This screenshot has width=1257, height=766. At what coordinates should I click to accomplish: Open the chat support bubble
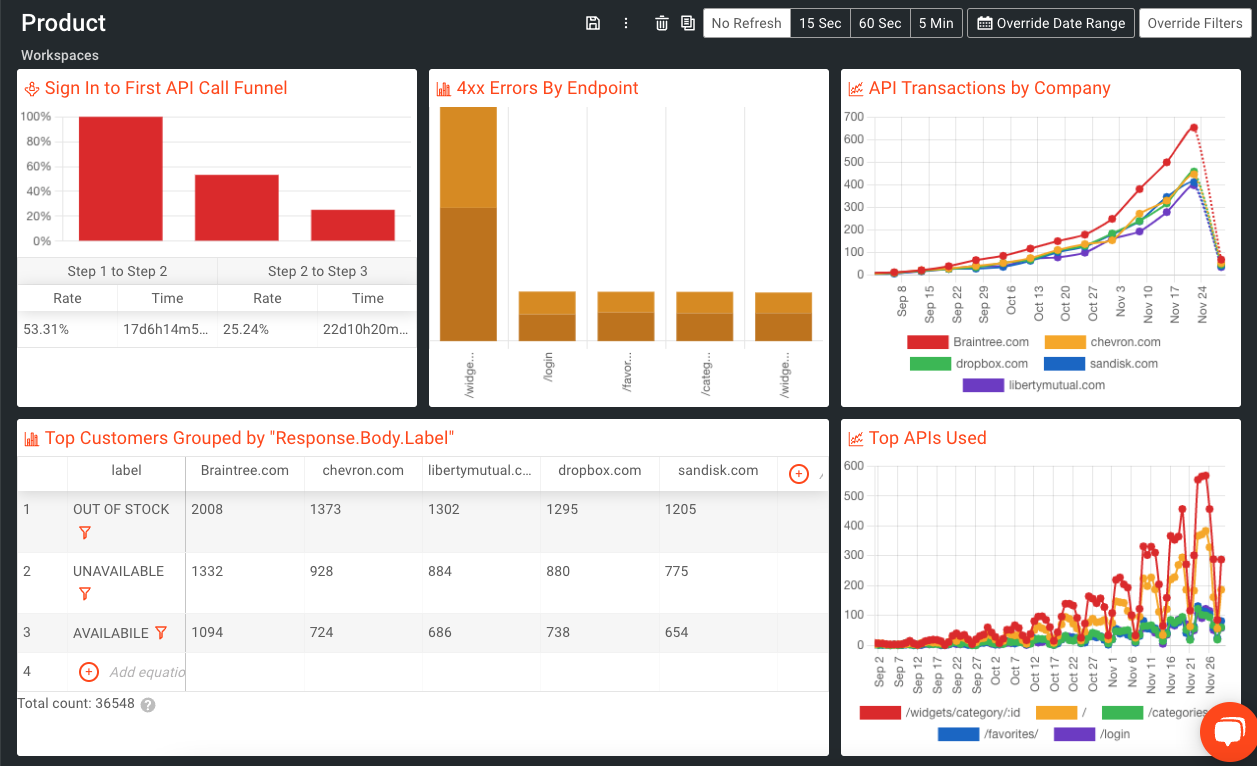tap(1228, 731)
